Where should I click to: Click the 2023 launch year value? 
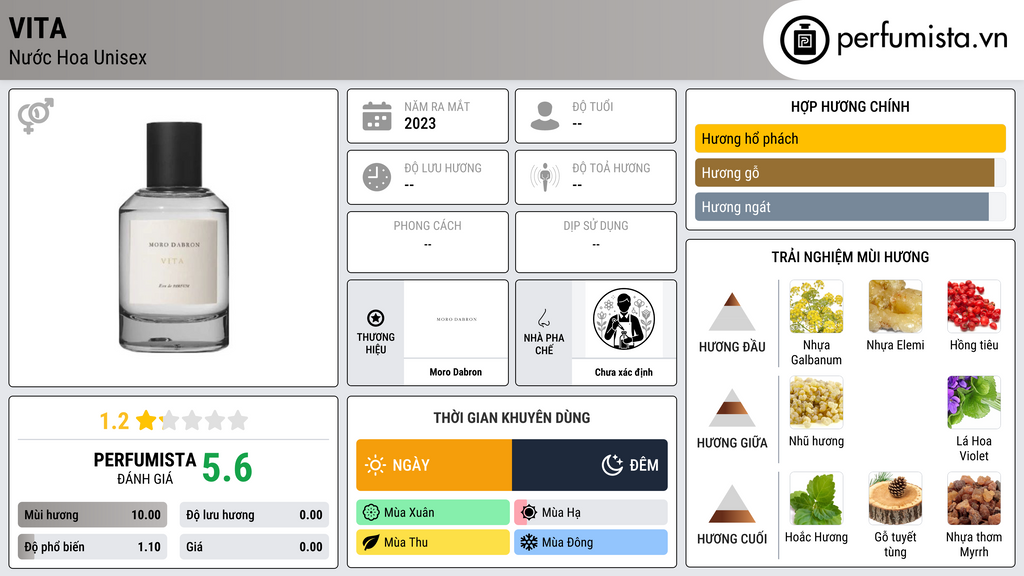pyautogui.click(x=420, y=123)
